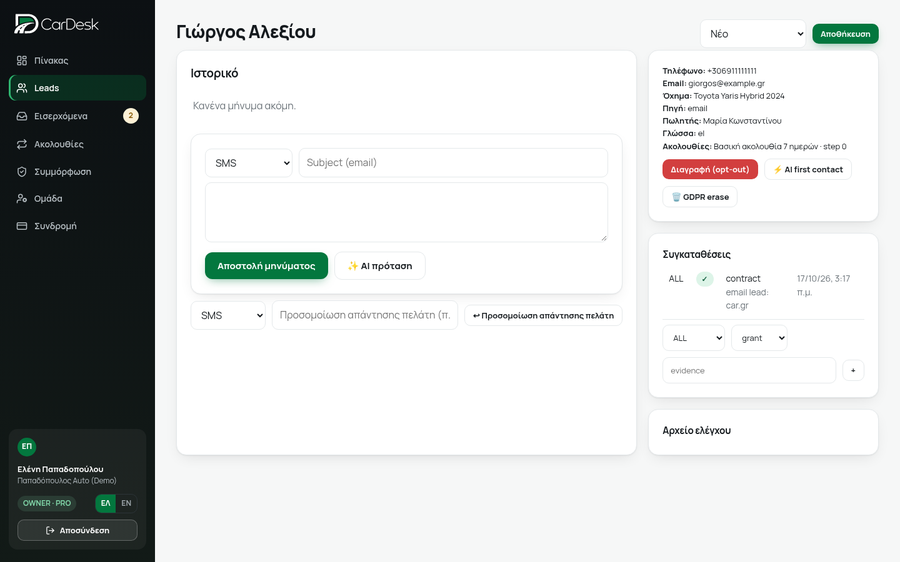Open the Πίνακας dashboard icon
Image resolution: width=900 pixels, height=562 pixels.
point(22,60)
